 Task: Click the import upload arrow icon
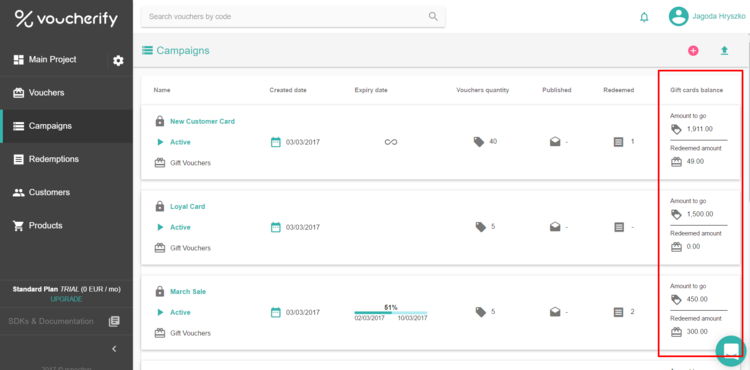(x=724, y=50)
